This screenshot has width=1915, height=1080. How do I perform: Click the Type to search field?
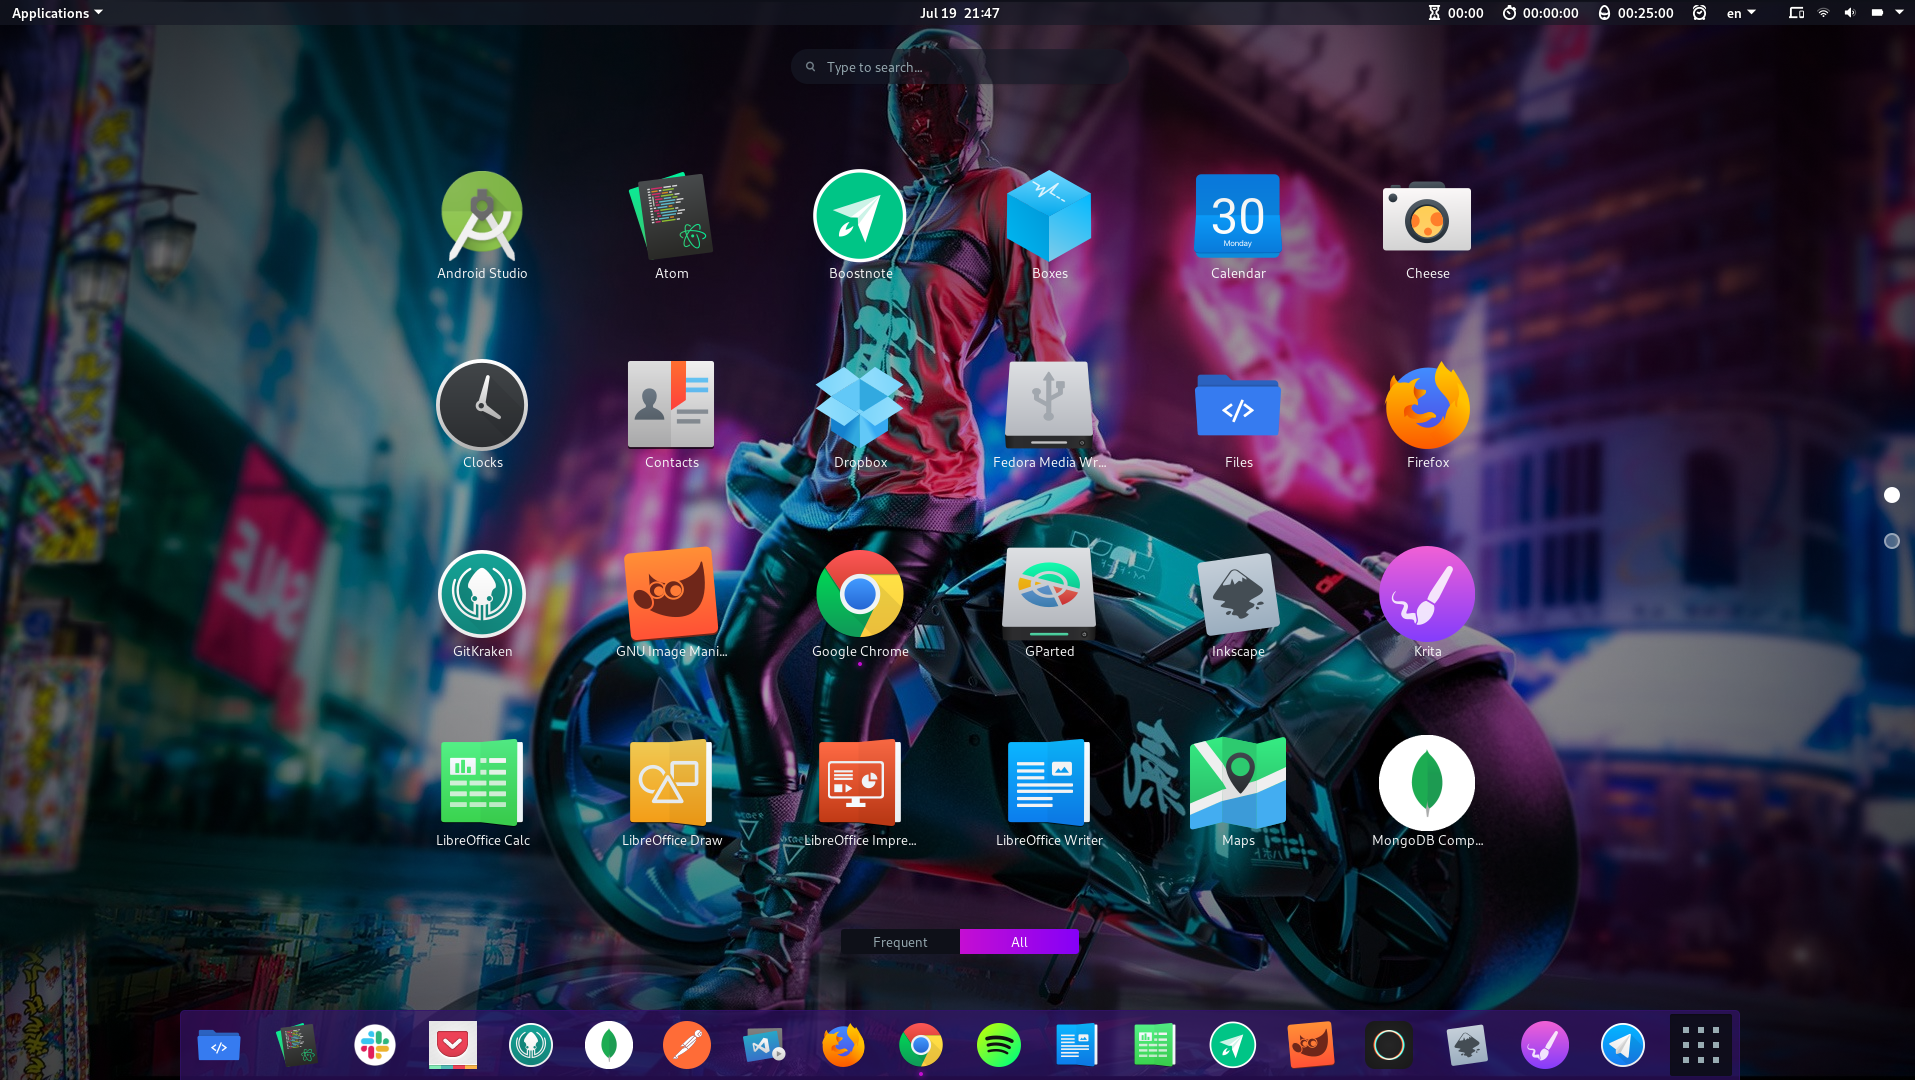pyautogui.click(x=958, y=67)
